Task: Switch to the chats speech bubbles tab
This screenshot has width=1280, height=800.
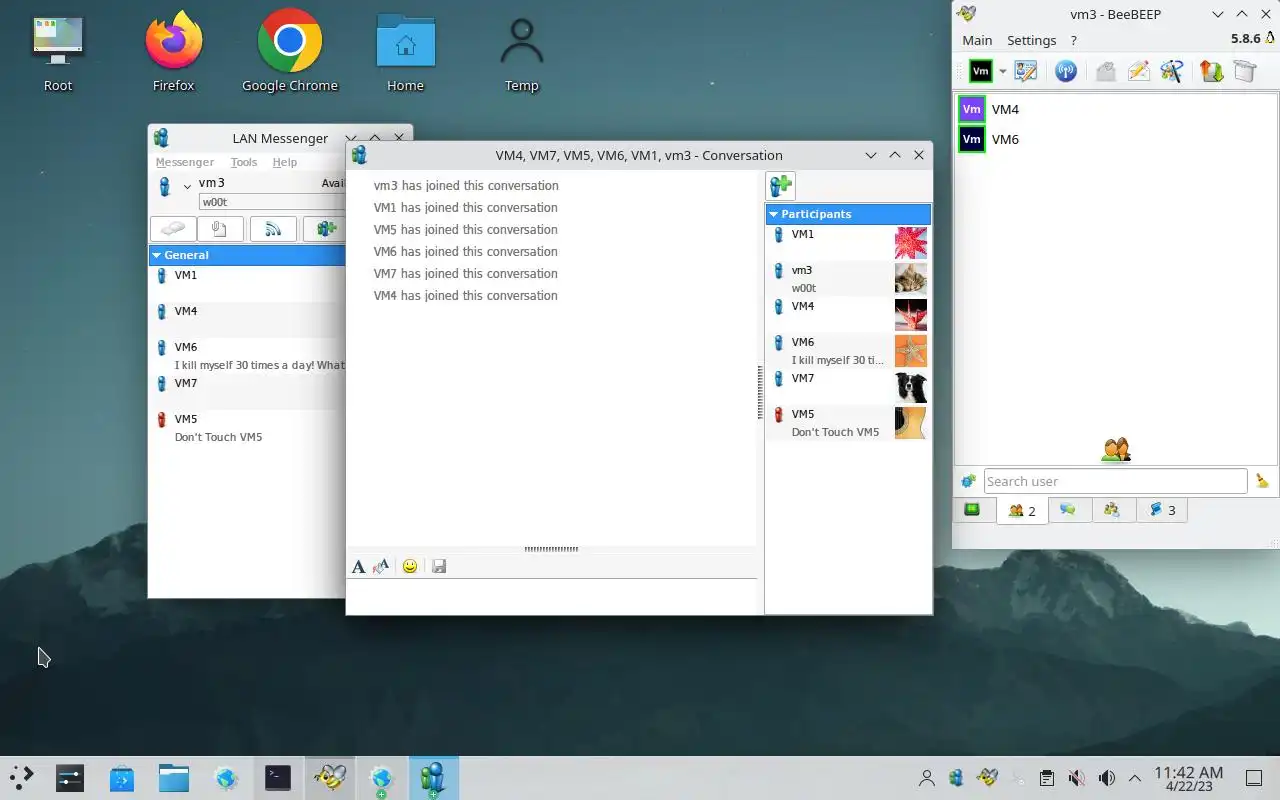Action: [x=1068, y=510]
